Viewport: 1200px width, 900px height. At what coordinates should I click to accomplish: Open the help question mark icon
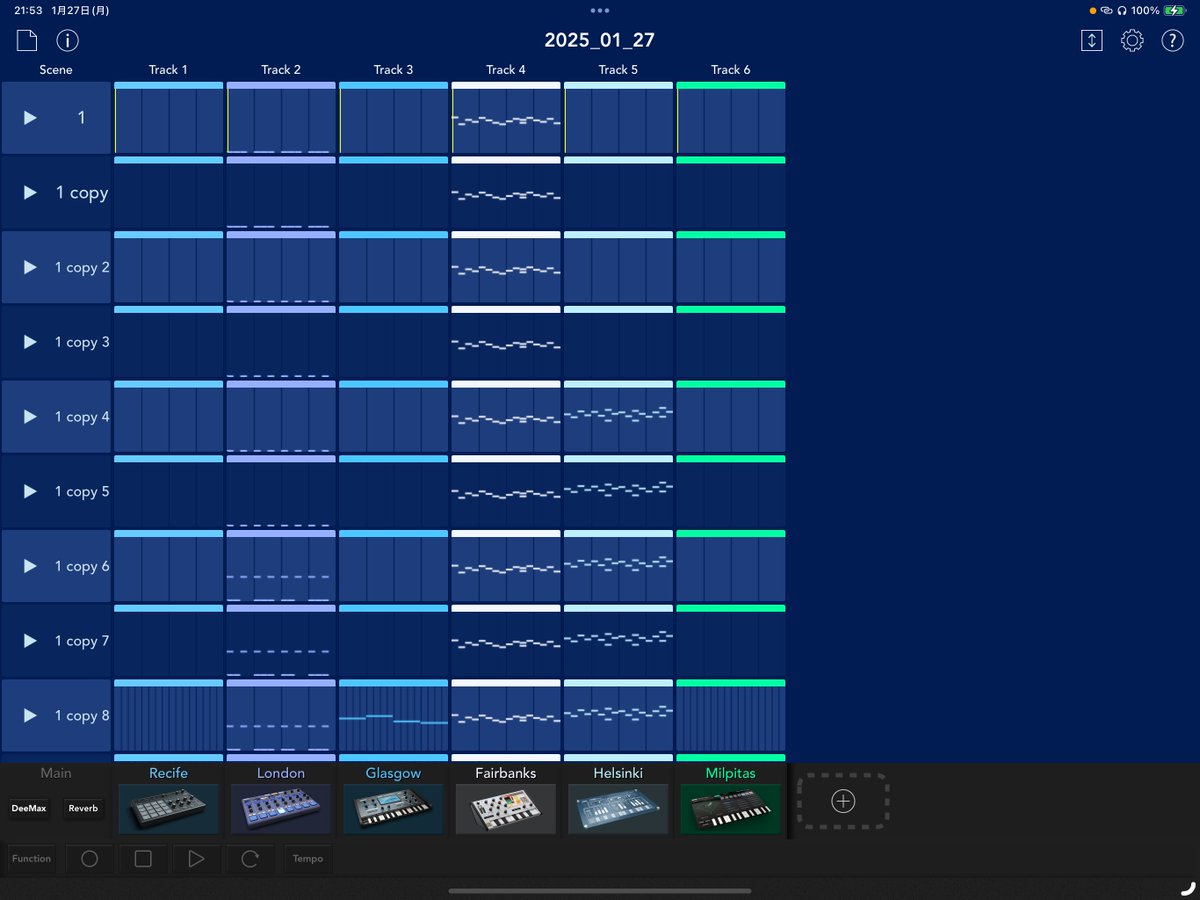1172,41
